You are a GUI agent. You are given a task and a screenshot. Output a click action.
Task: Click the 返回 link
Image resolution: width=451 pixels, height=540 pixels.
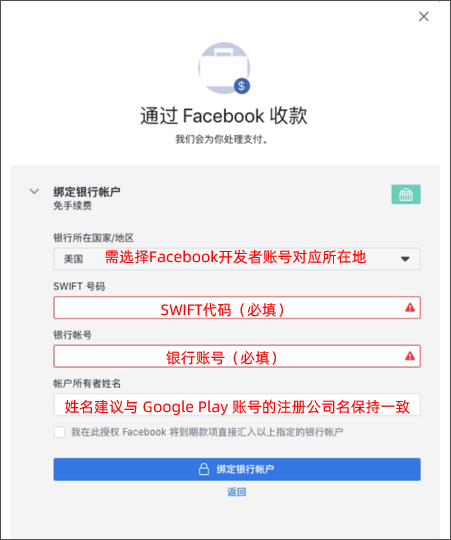pyautogui.click(x=237, y=492)
